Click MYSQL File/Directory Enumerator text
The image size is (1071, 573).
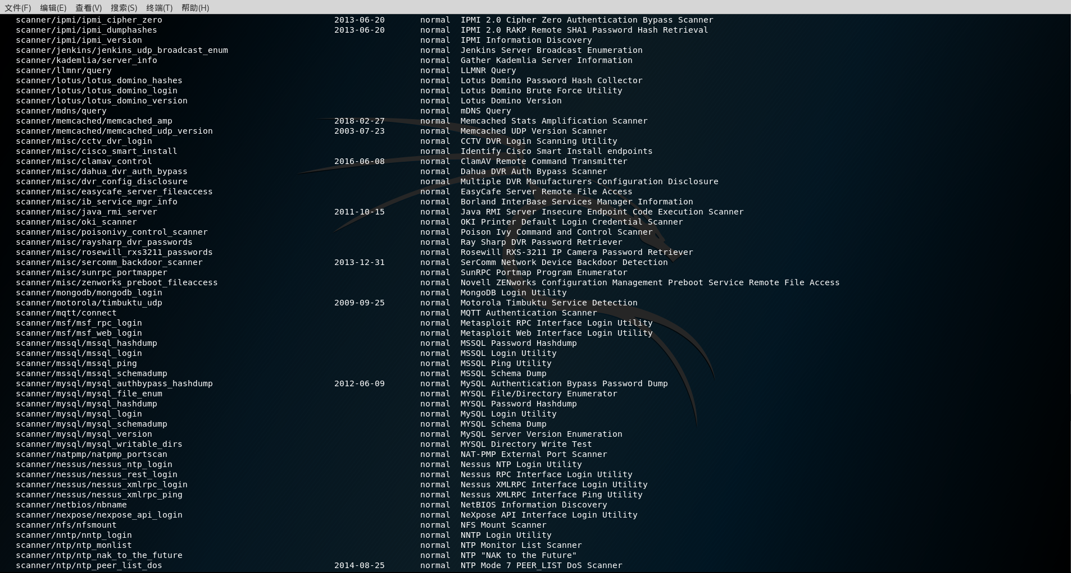coord(539,393)
